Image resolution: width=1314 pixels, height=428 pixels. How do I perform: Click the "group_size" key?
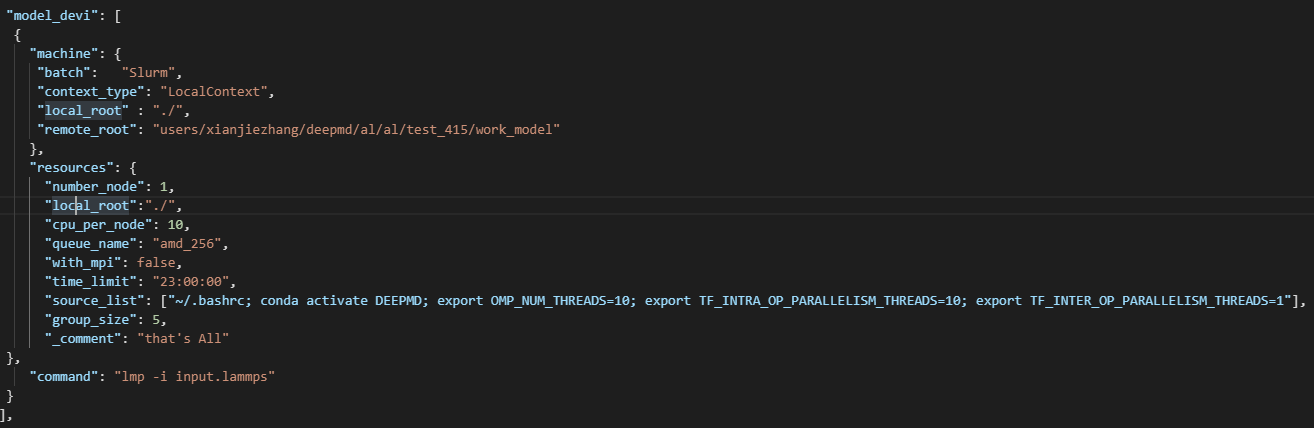click(x=91, y=319)
